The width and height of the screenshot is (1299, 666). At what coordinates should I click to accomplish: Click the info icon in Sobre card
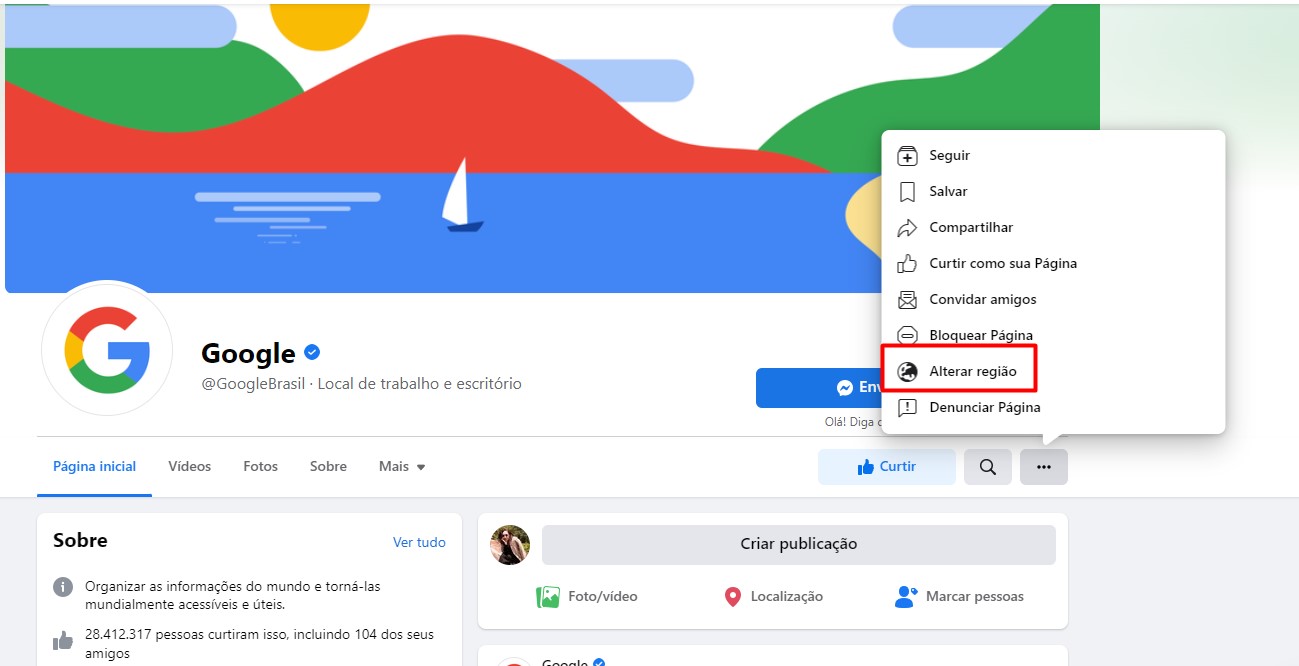click(x=63, y=586)
